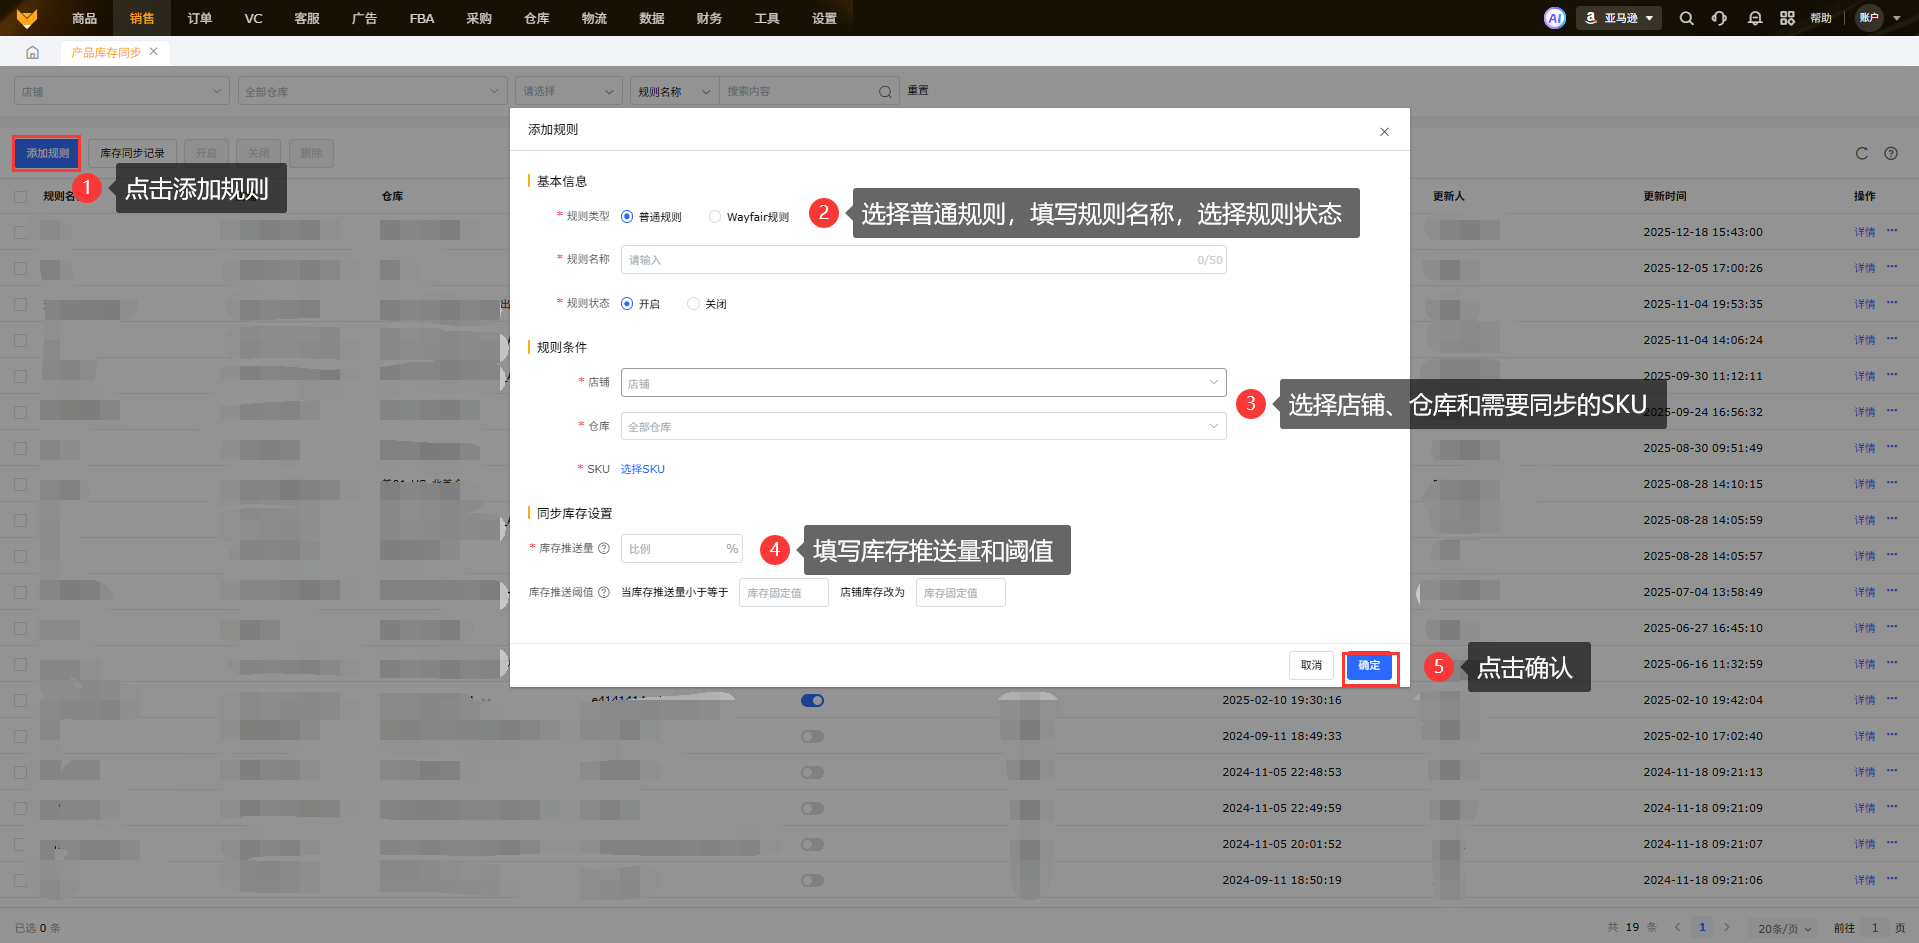Close the 添加规则 dialog with X
Image resolution: width=1919 pixels, height=943 pixels.
pos(1384,132)
